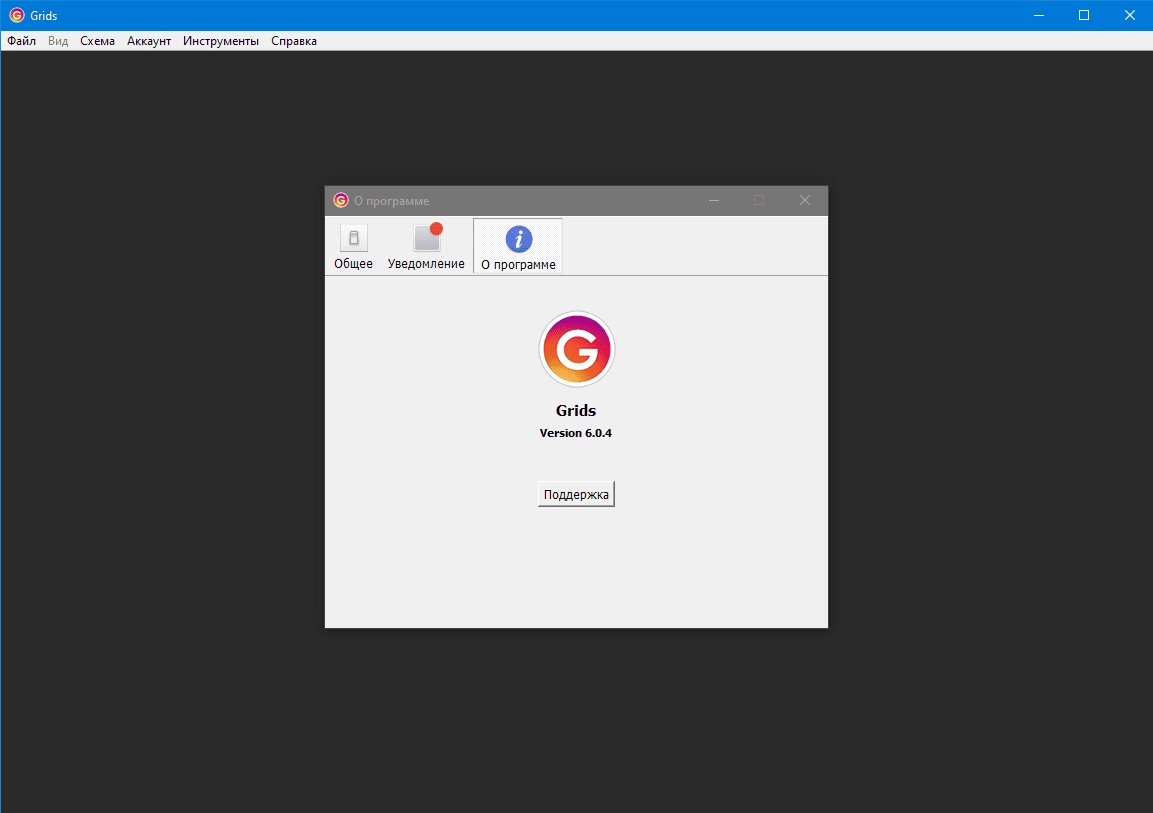This screenshot has height=813, width=1153.
Task: Click the bold Grids name under the logo
Action: pyautogui.click(x=576, y=410)
